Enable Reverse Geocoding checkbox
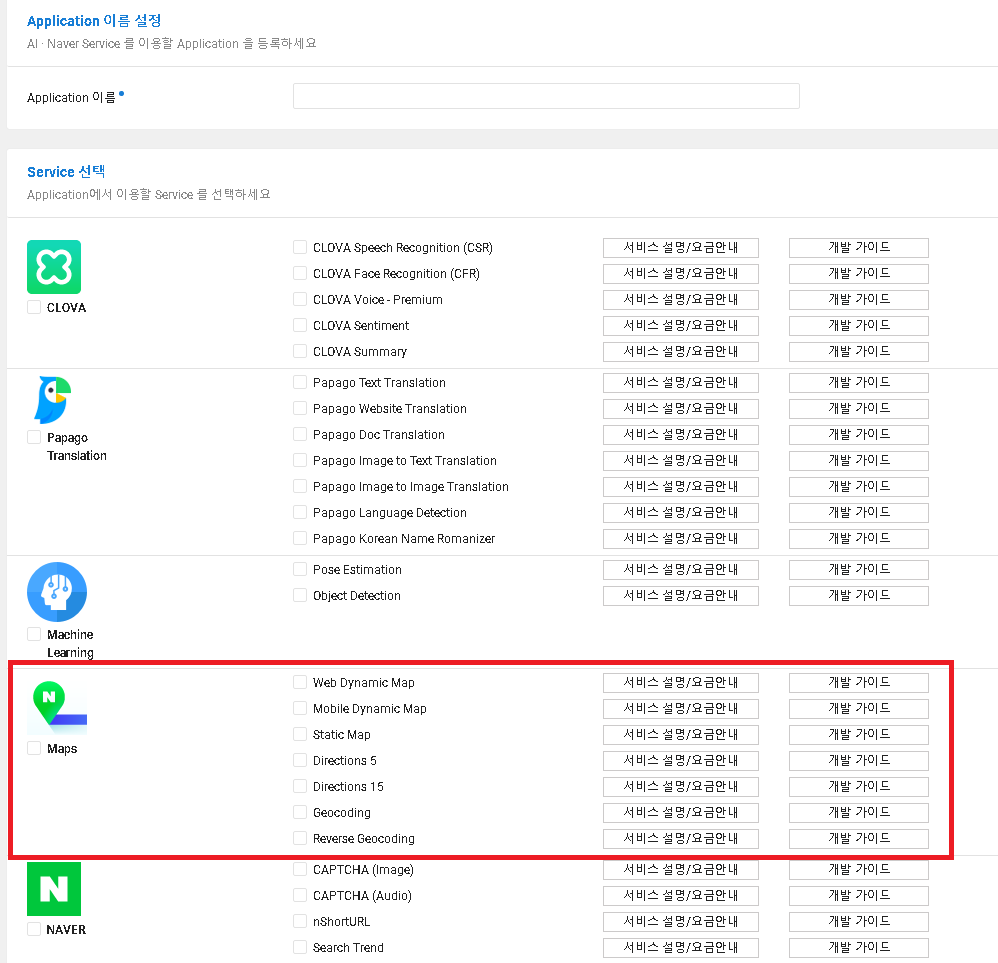The height and width of the screenshot is (963, 998). (300, 838)
